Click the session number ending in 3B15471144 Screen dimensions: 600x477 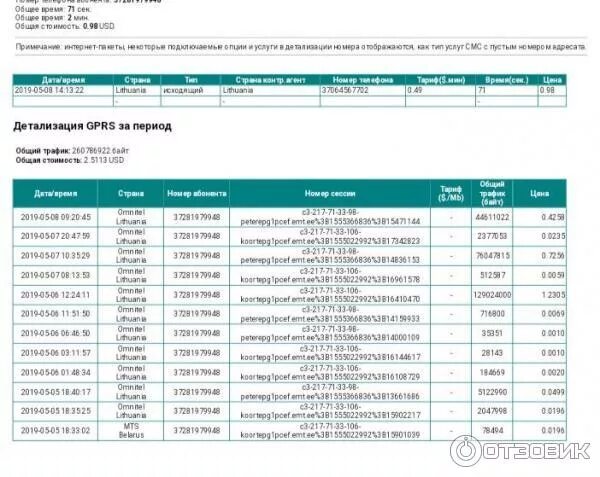(x=330, y=217)
